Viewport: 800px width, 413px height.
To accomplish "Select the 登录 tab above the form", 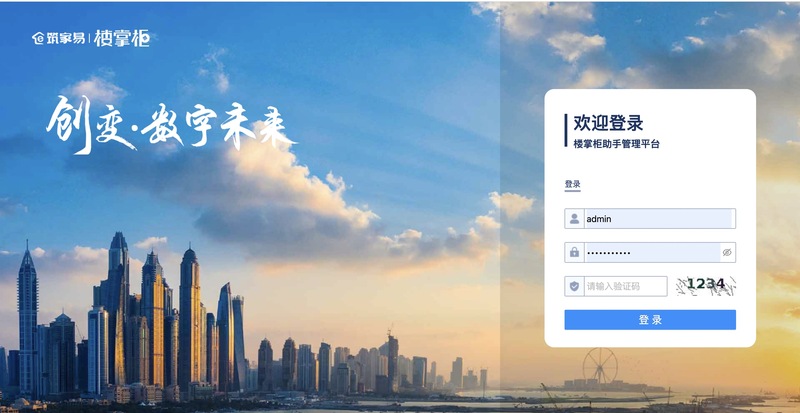I will click(572, 184).
